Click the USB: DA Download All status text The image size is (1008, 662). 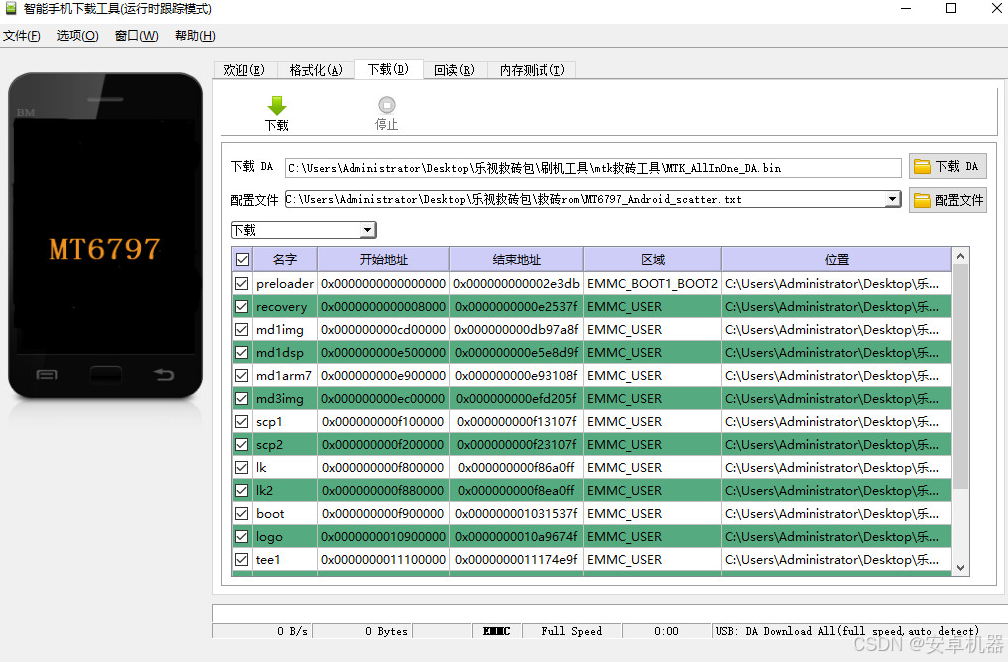click(x=847, y=631)
